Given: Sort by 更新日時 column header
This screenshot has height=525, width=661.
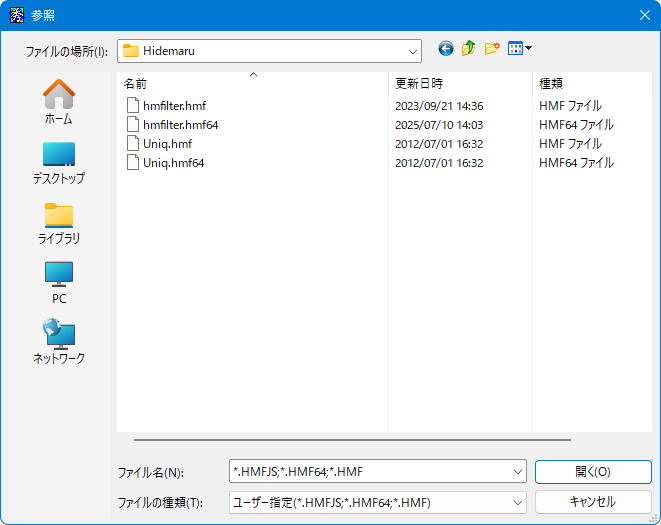Looking at the screenshot, I should (x=460, y=83).
